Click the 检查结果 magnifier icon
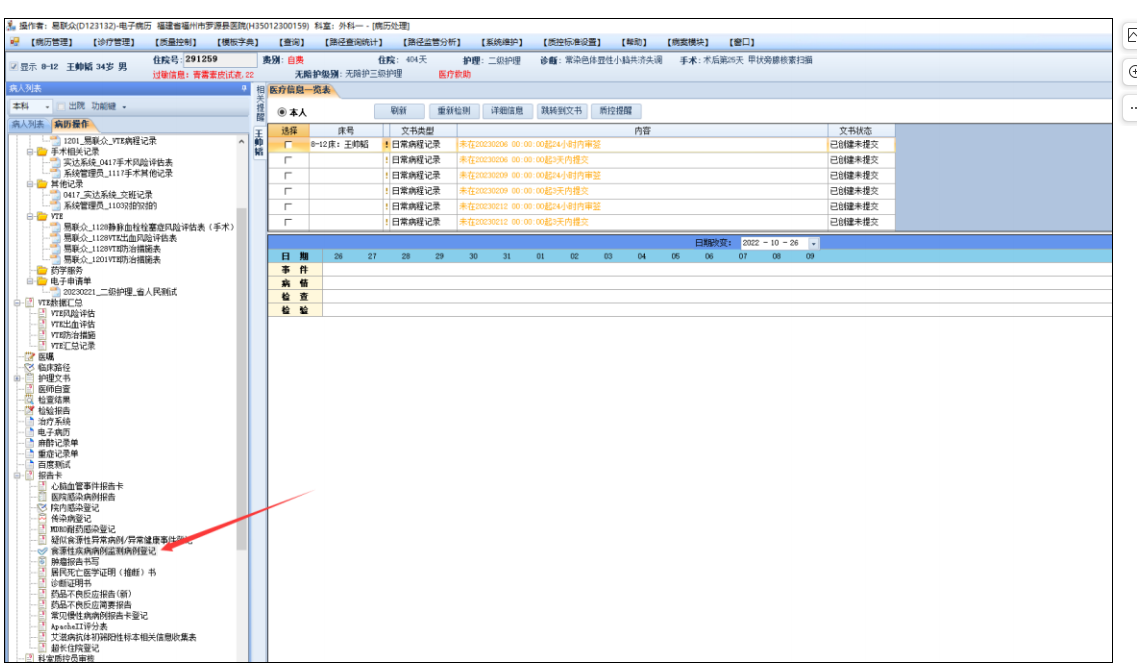The height and width of the screenshot is (667, 1137). pyautogui.click(x=30, y=399)
